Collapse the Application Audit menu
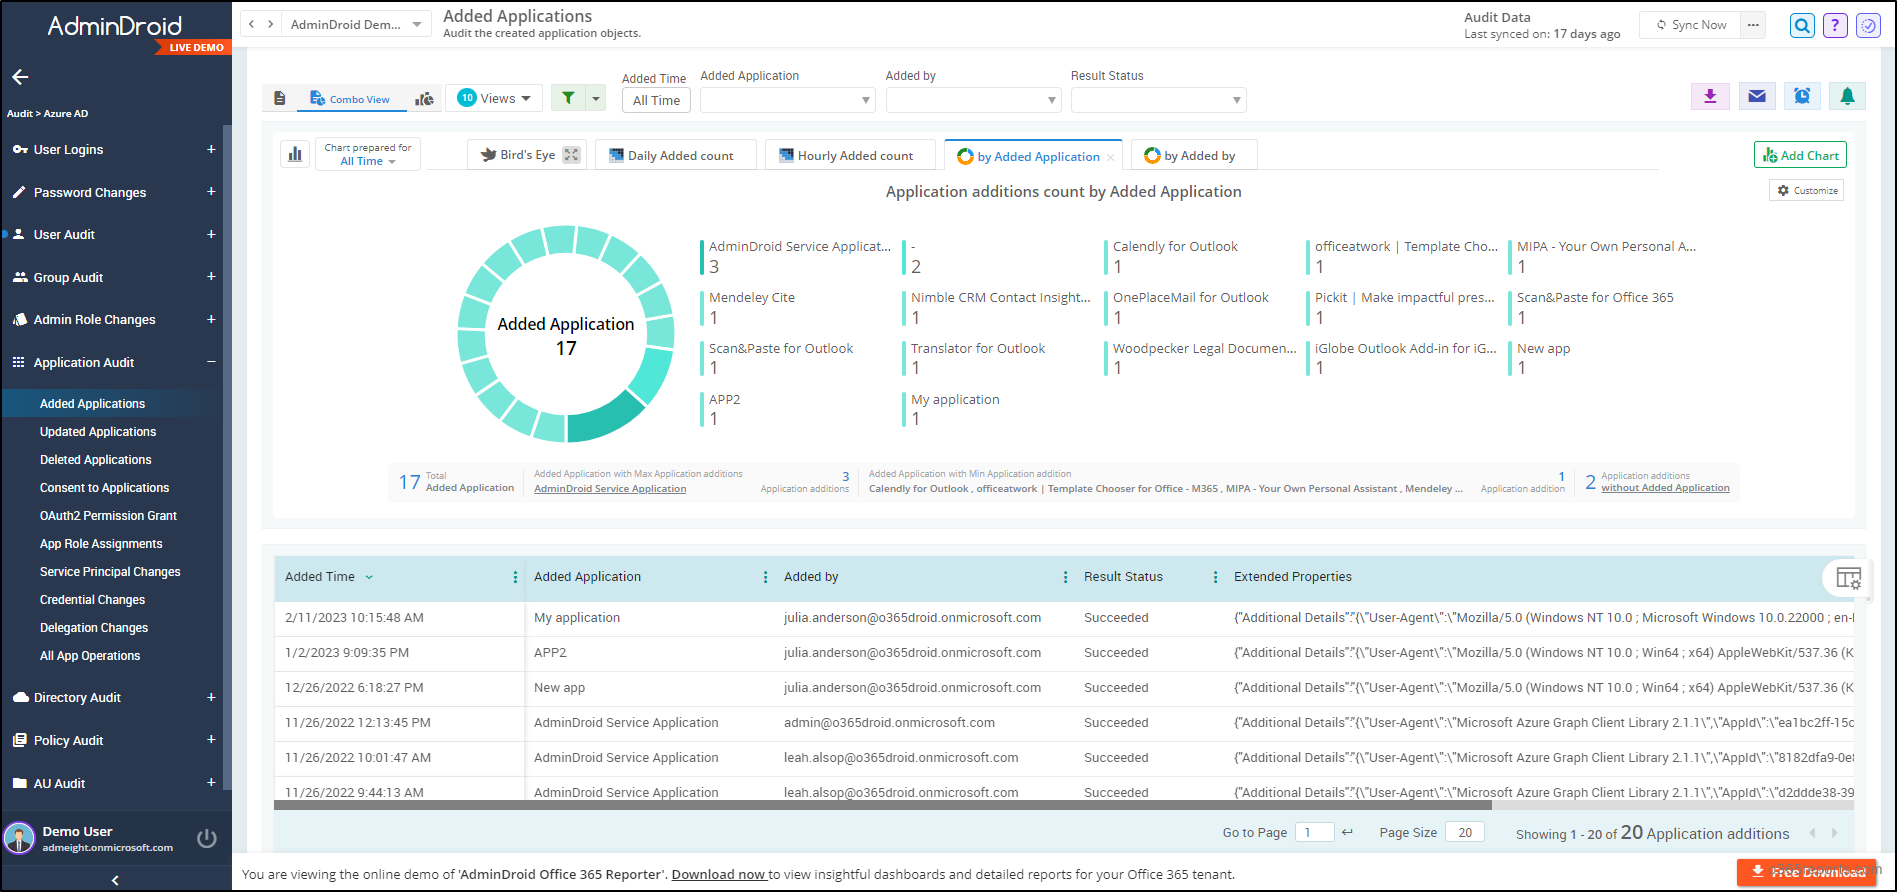Viewport: 1897px width, 892px height. pyautogui.click(x=211, y=361)
